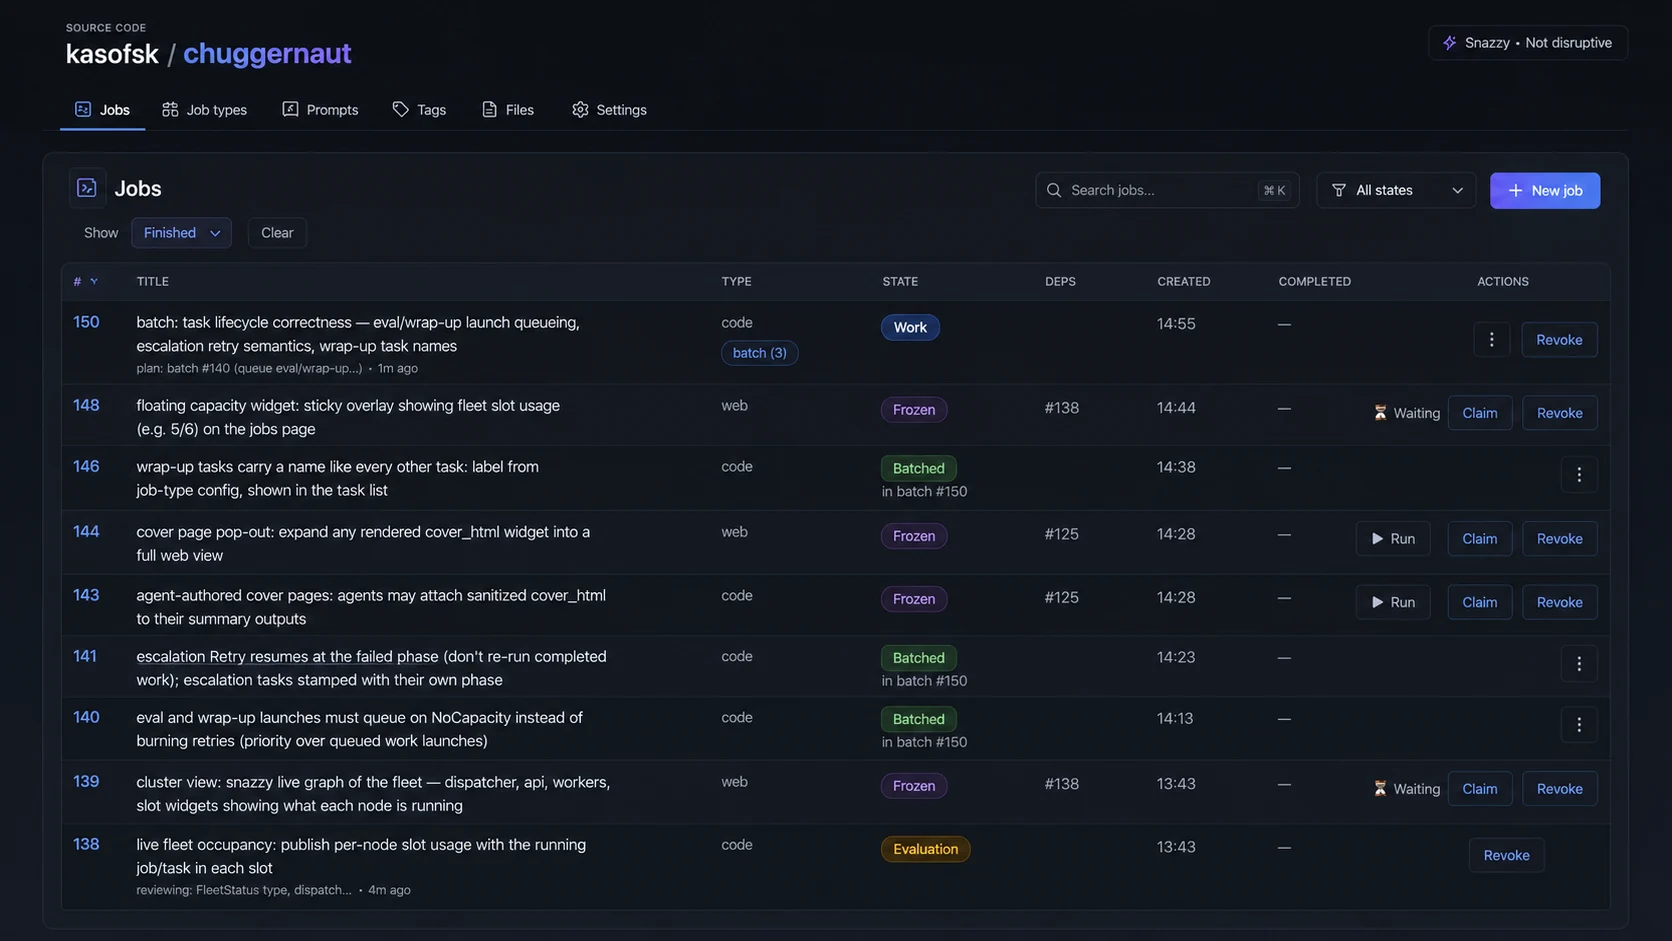Screen dimensions: 1672x941
Task: Click the search magnifier icon
Action: click(x=1054, y=190)
